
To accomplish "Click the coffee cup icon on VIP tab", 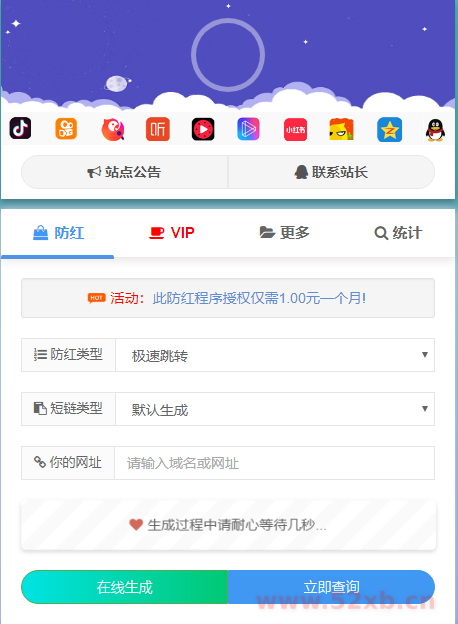I will tap(156, 233).
